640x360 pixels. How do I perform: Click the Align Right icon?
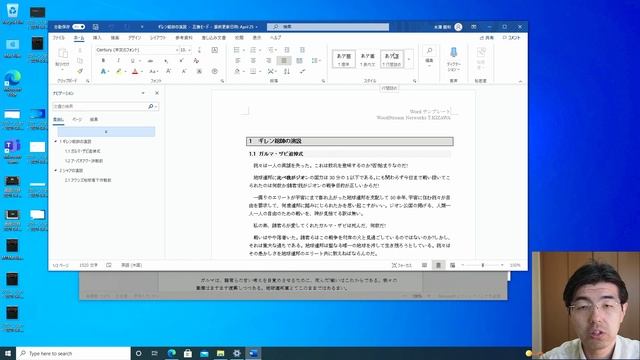point(268,60)
